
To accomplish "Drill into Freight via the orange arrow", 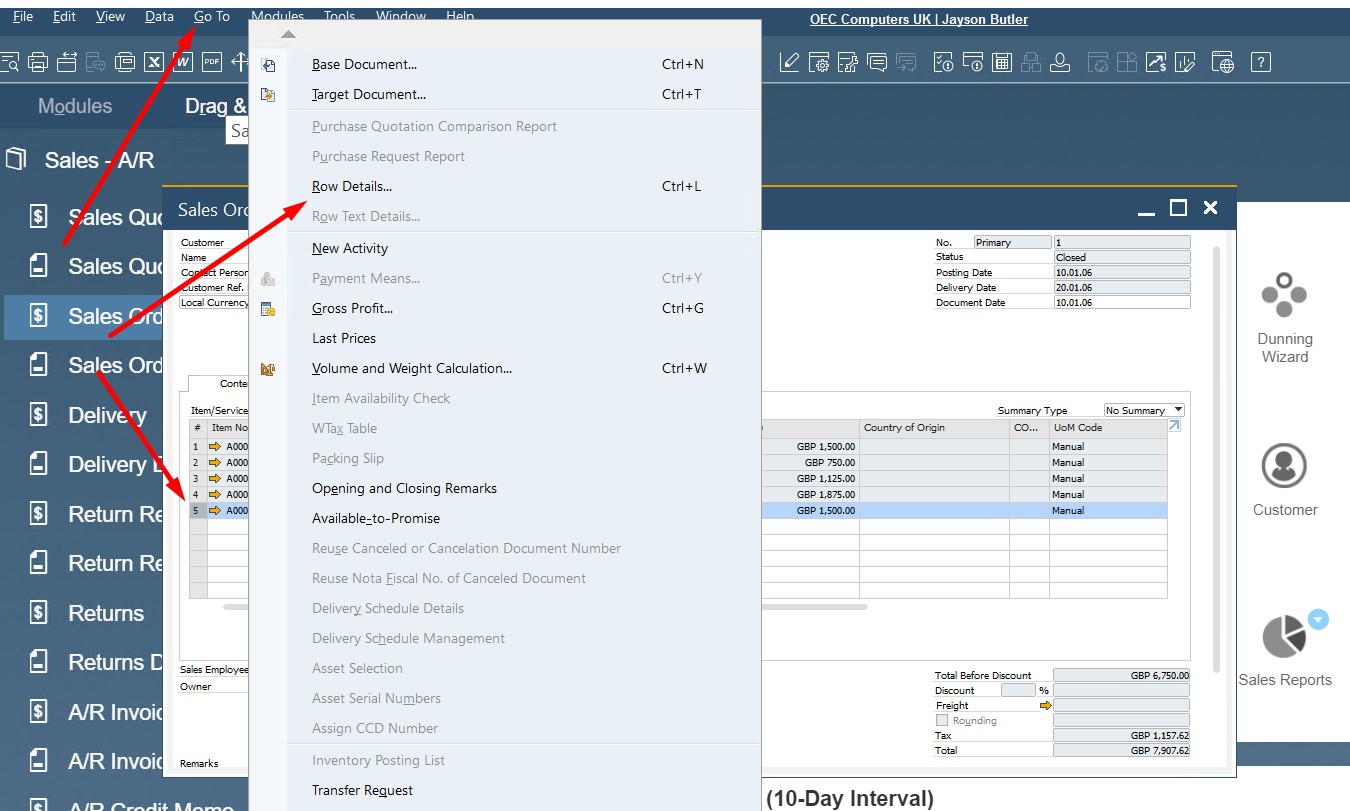I will [x=1046, y=705].
